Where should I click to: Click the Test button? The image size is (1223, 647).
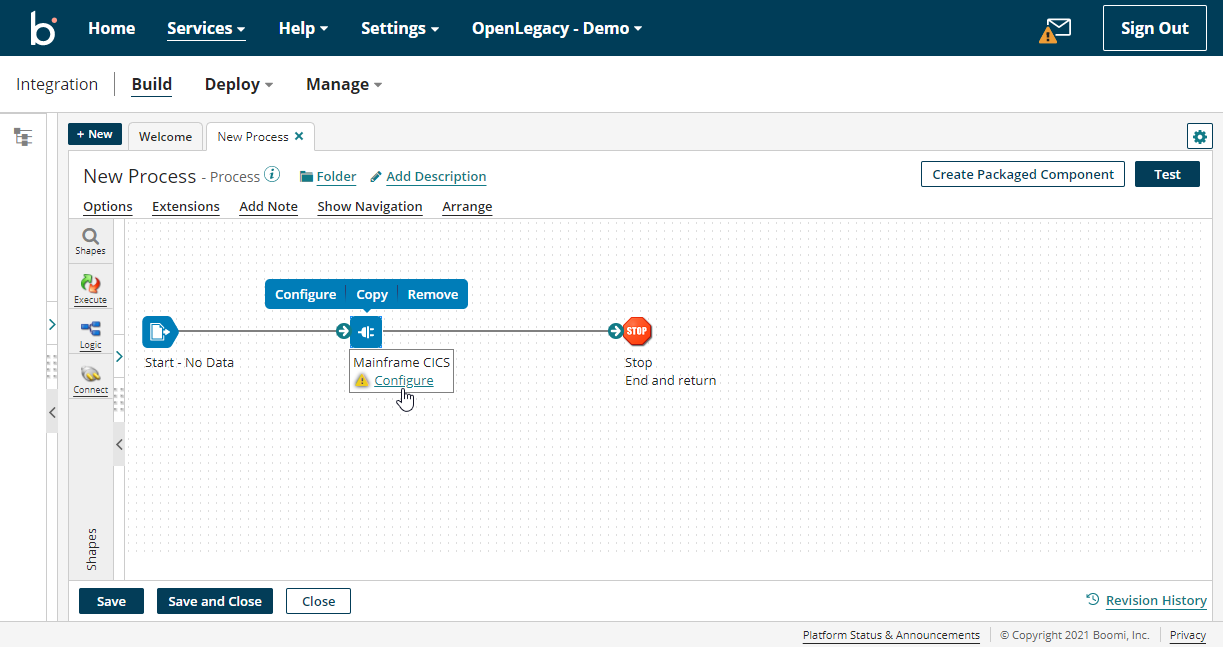pos(1167,173)
